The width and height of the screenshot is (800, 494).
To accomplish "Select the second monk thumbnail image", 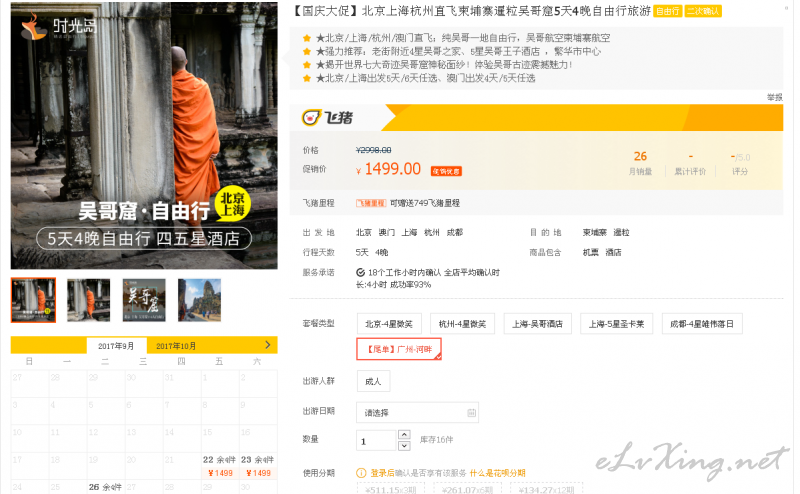I will tap(88, 300).
